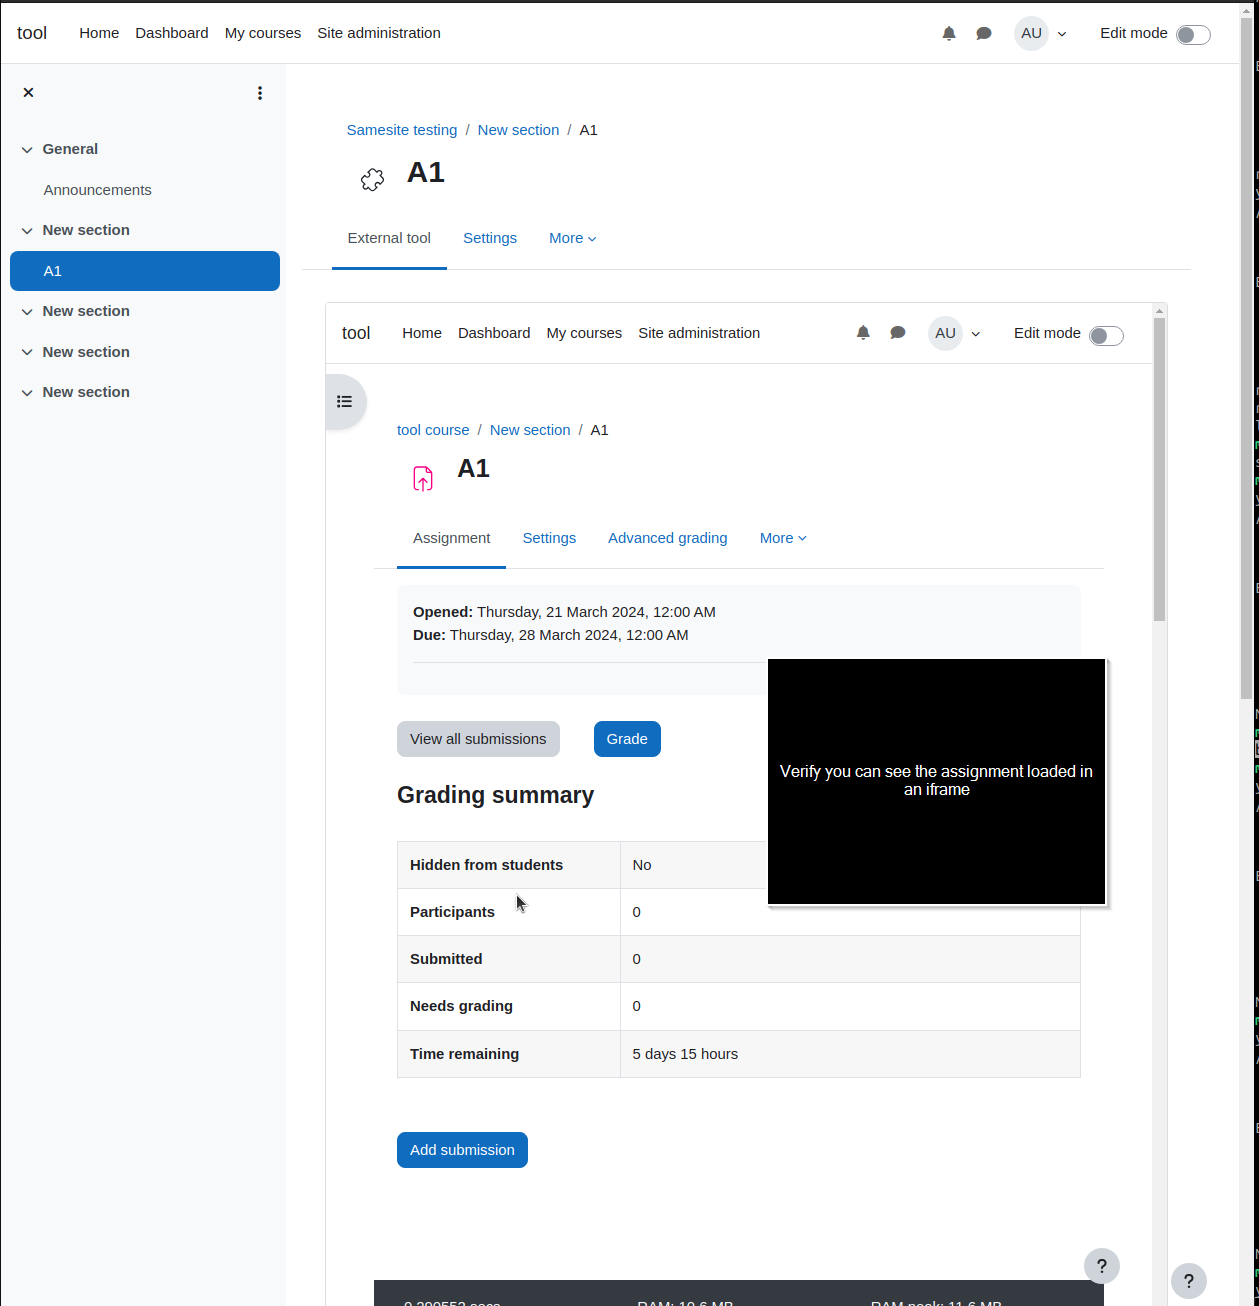
Task: Open Dashboard inside the iframe
Action: click(x=494, y=333)
